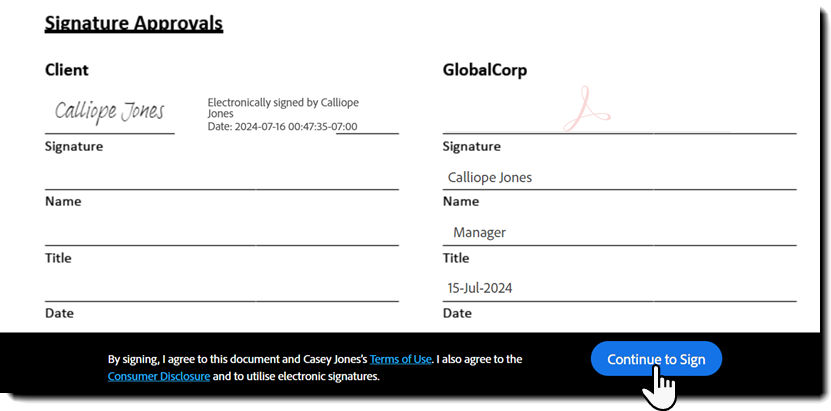Click the GlobalCorp section heading
Viewport: 831px width, 411px height.
click(x=484, y=70)
